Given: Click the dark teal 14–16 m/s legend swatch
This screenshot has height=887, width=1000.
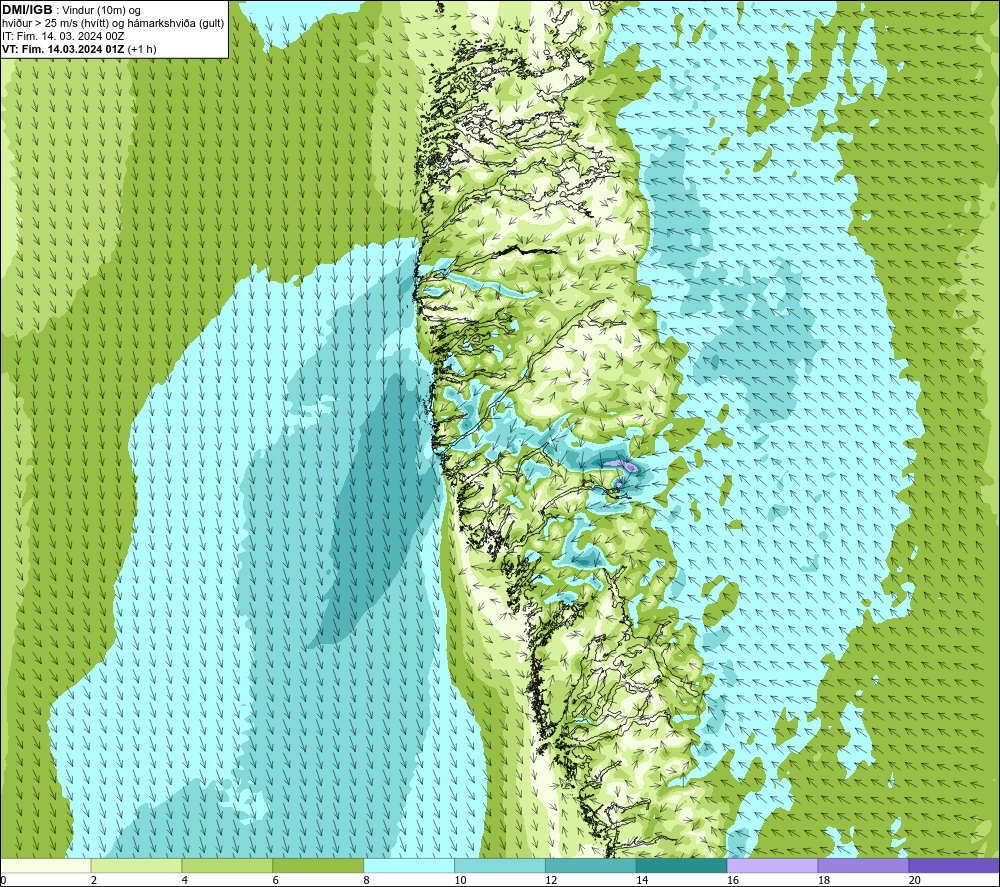Looking at the screenshot, I should point(681,866).
